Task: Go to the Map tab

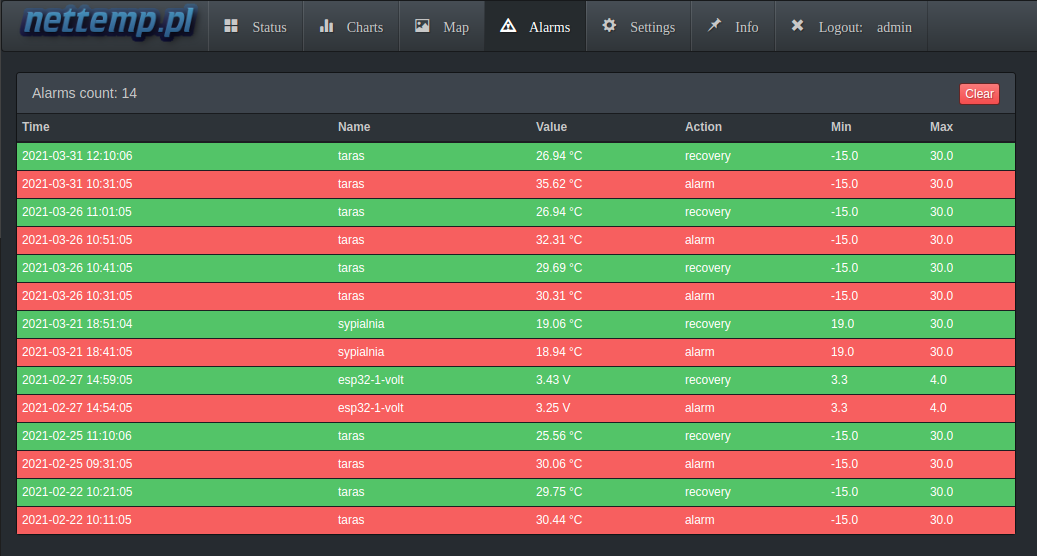Action: [x=442, y=26]
